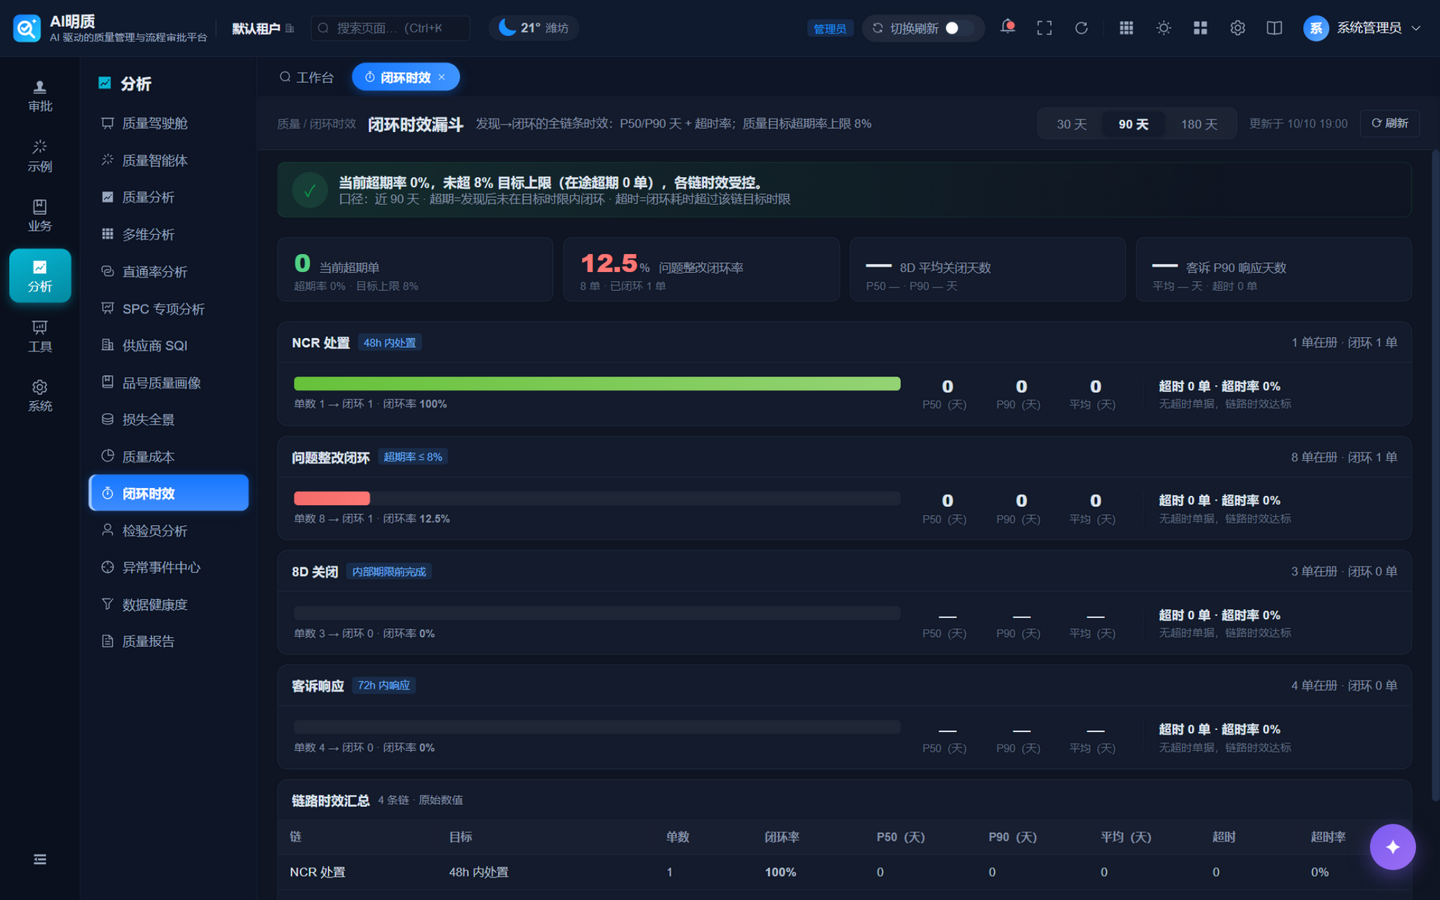Select the 30 天 time range
The image size is (1440, 900).
[1071, 124]
